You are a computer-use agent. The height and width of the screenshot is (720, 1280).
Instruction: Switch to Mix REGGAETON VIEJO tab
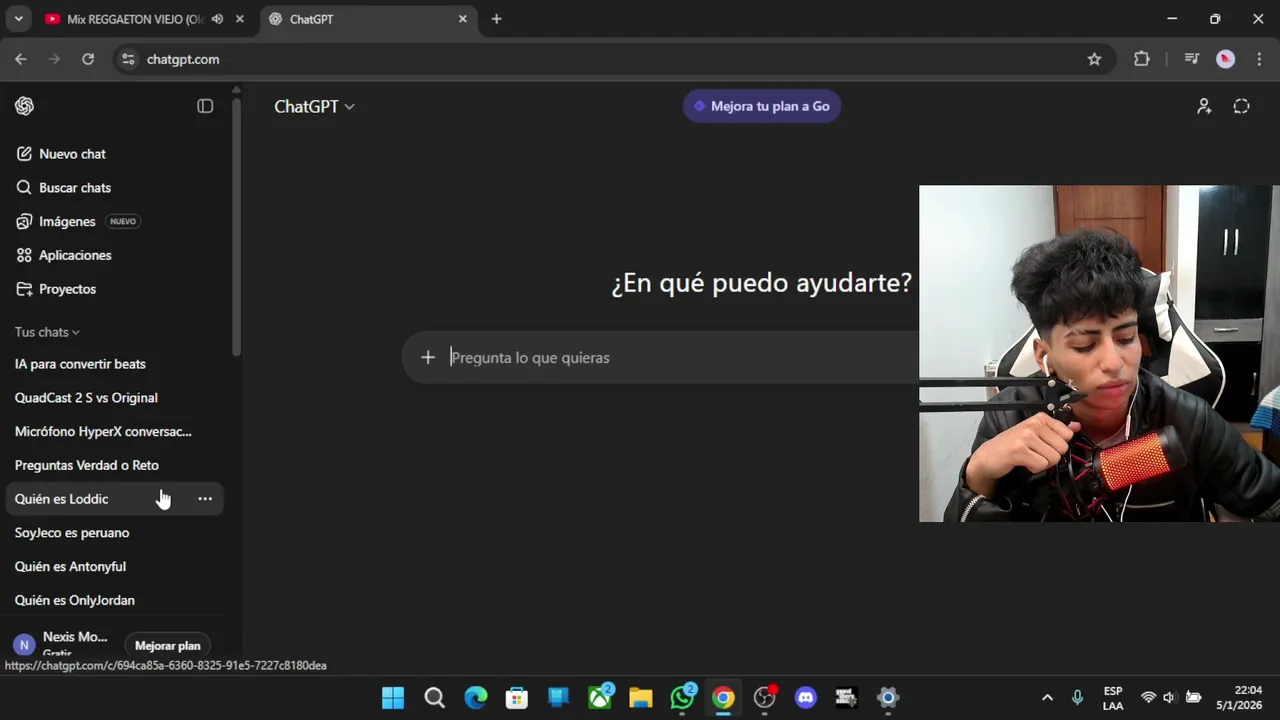tap(131, 19)
